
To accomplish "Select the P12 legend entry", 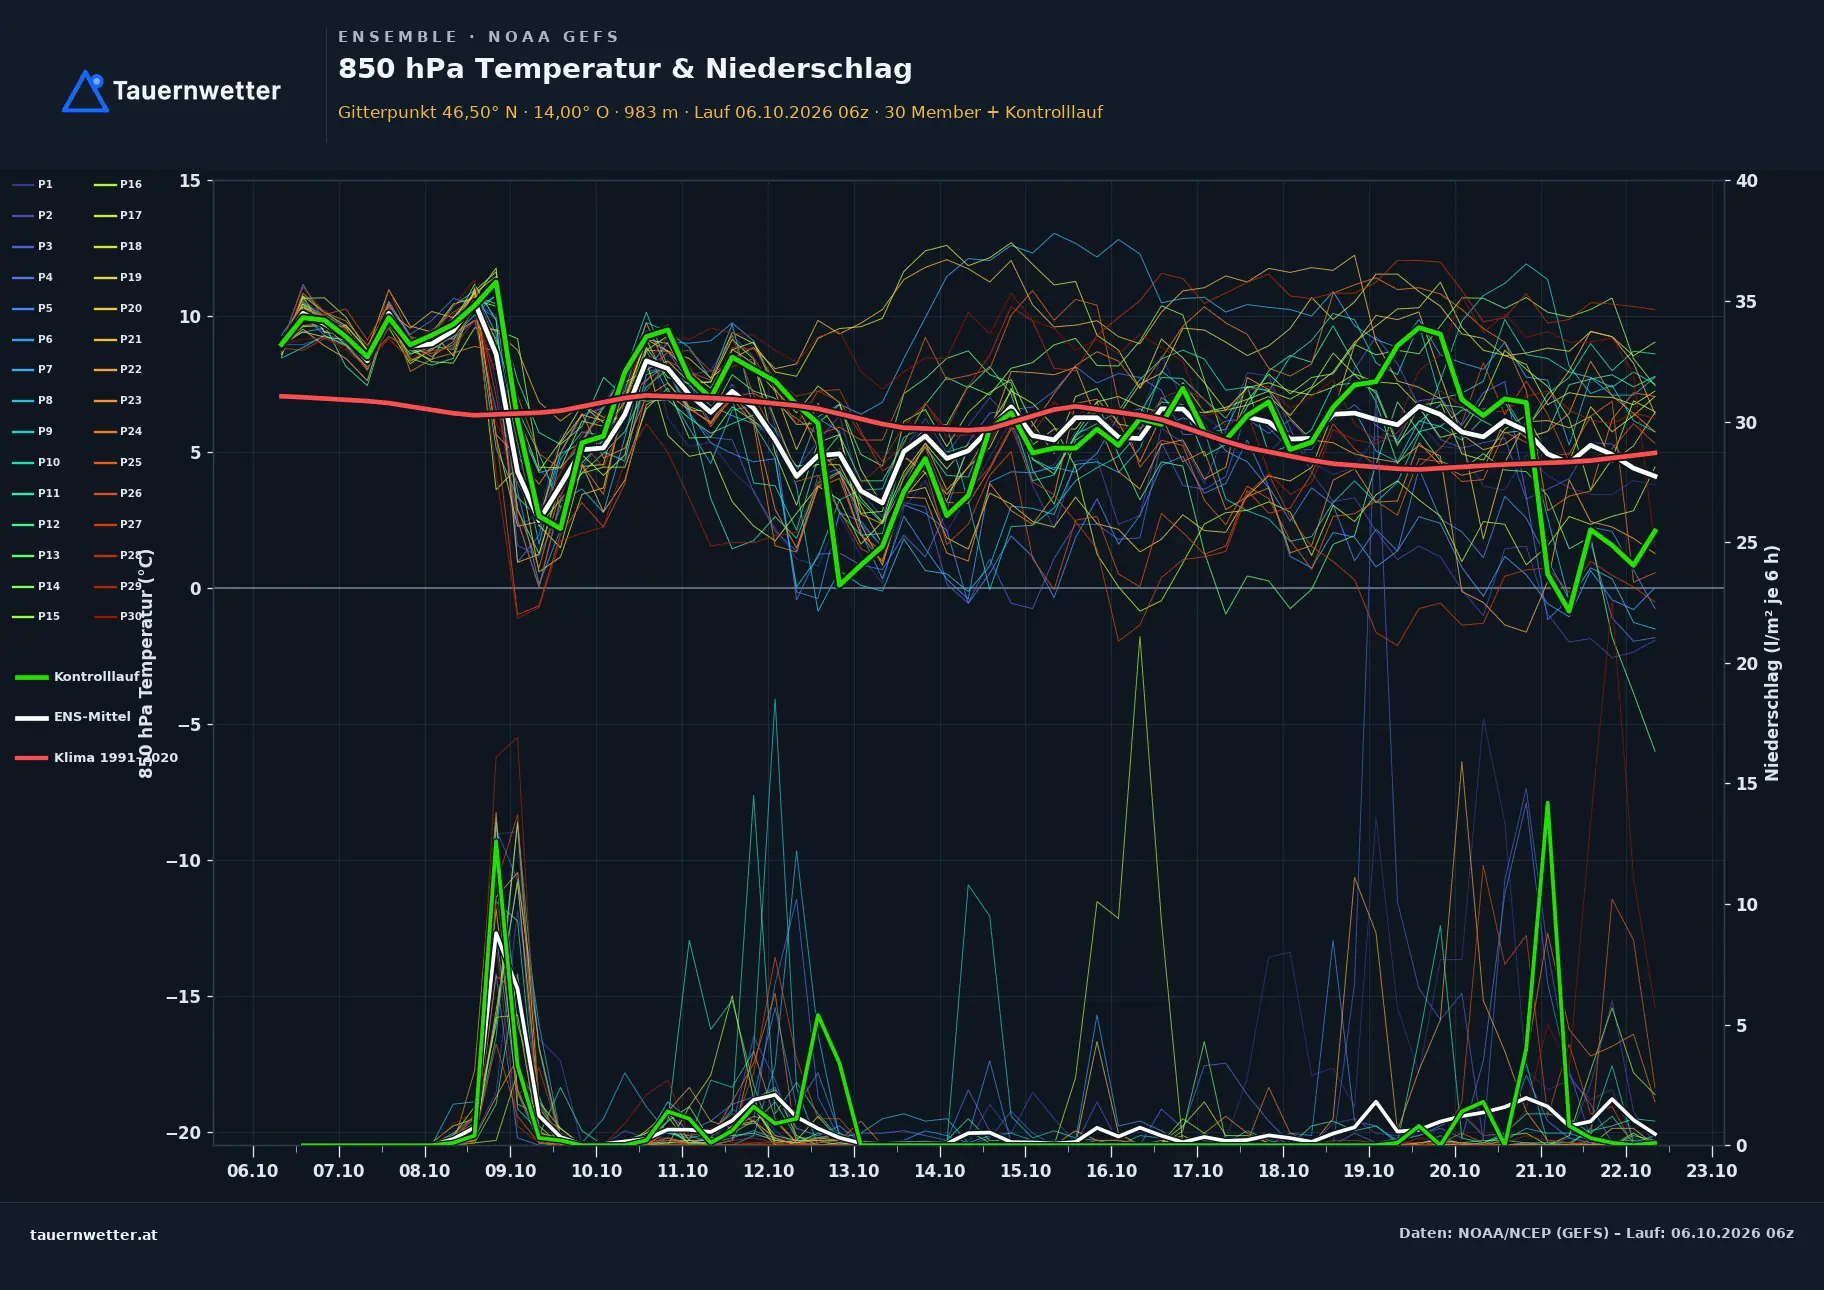I will (36, 524).
